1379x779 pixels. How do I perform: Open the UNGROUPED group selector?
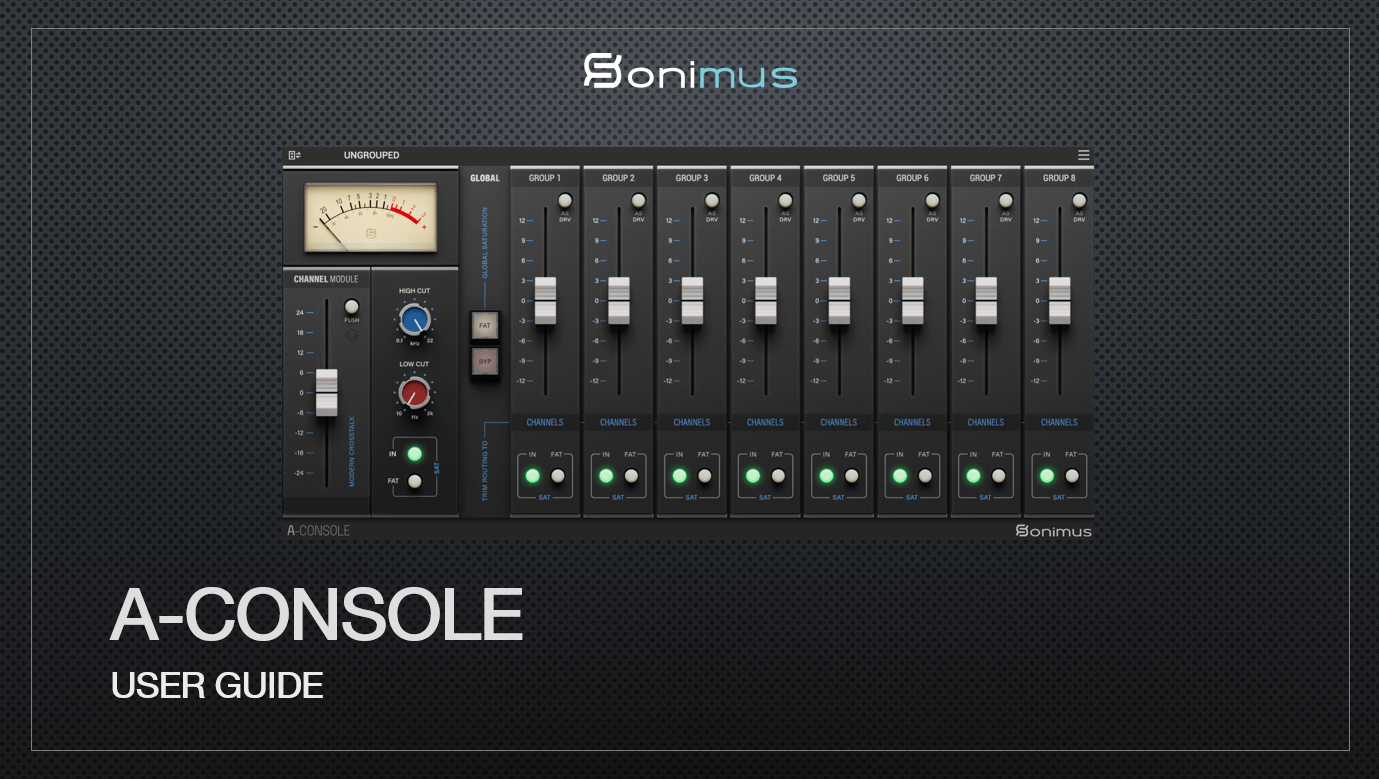371,155
